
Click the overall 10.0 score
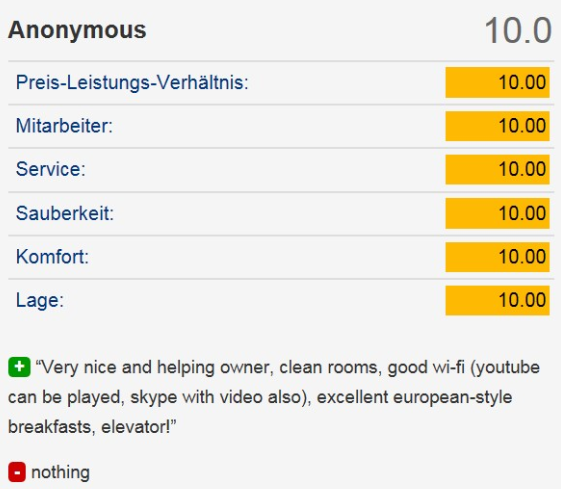pos(518,31)
